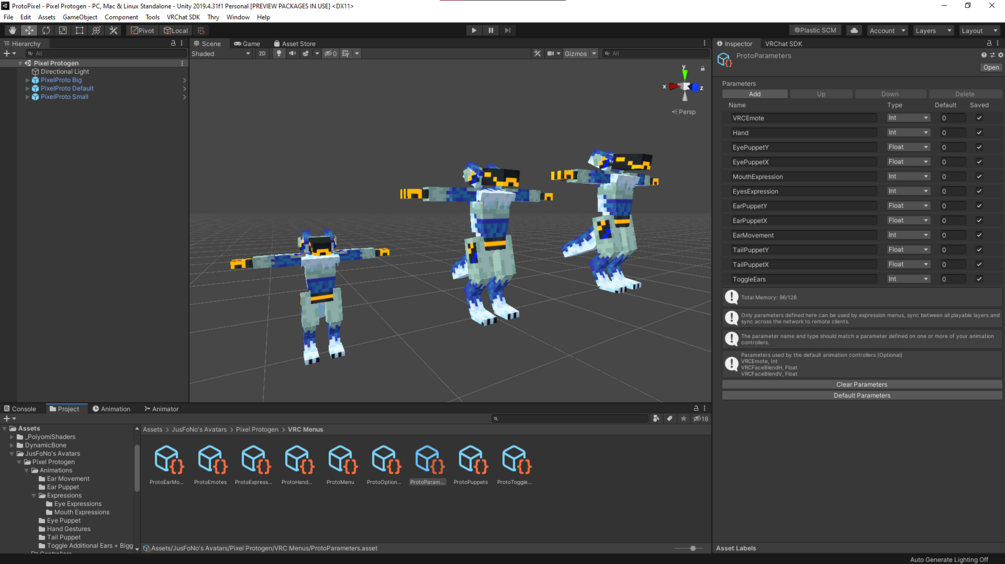
Task: Click Default Parameters button
Action: click(x=861, y=395)
